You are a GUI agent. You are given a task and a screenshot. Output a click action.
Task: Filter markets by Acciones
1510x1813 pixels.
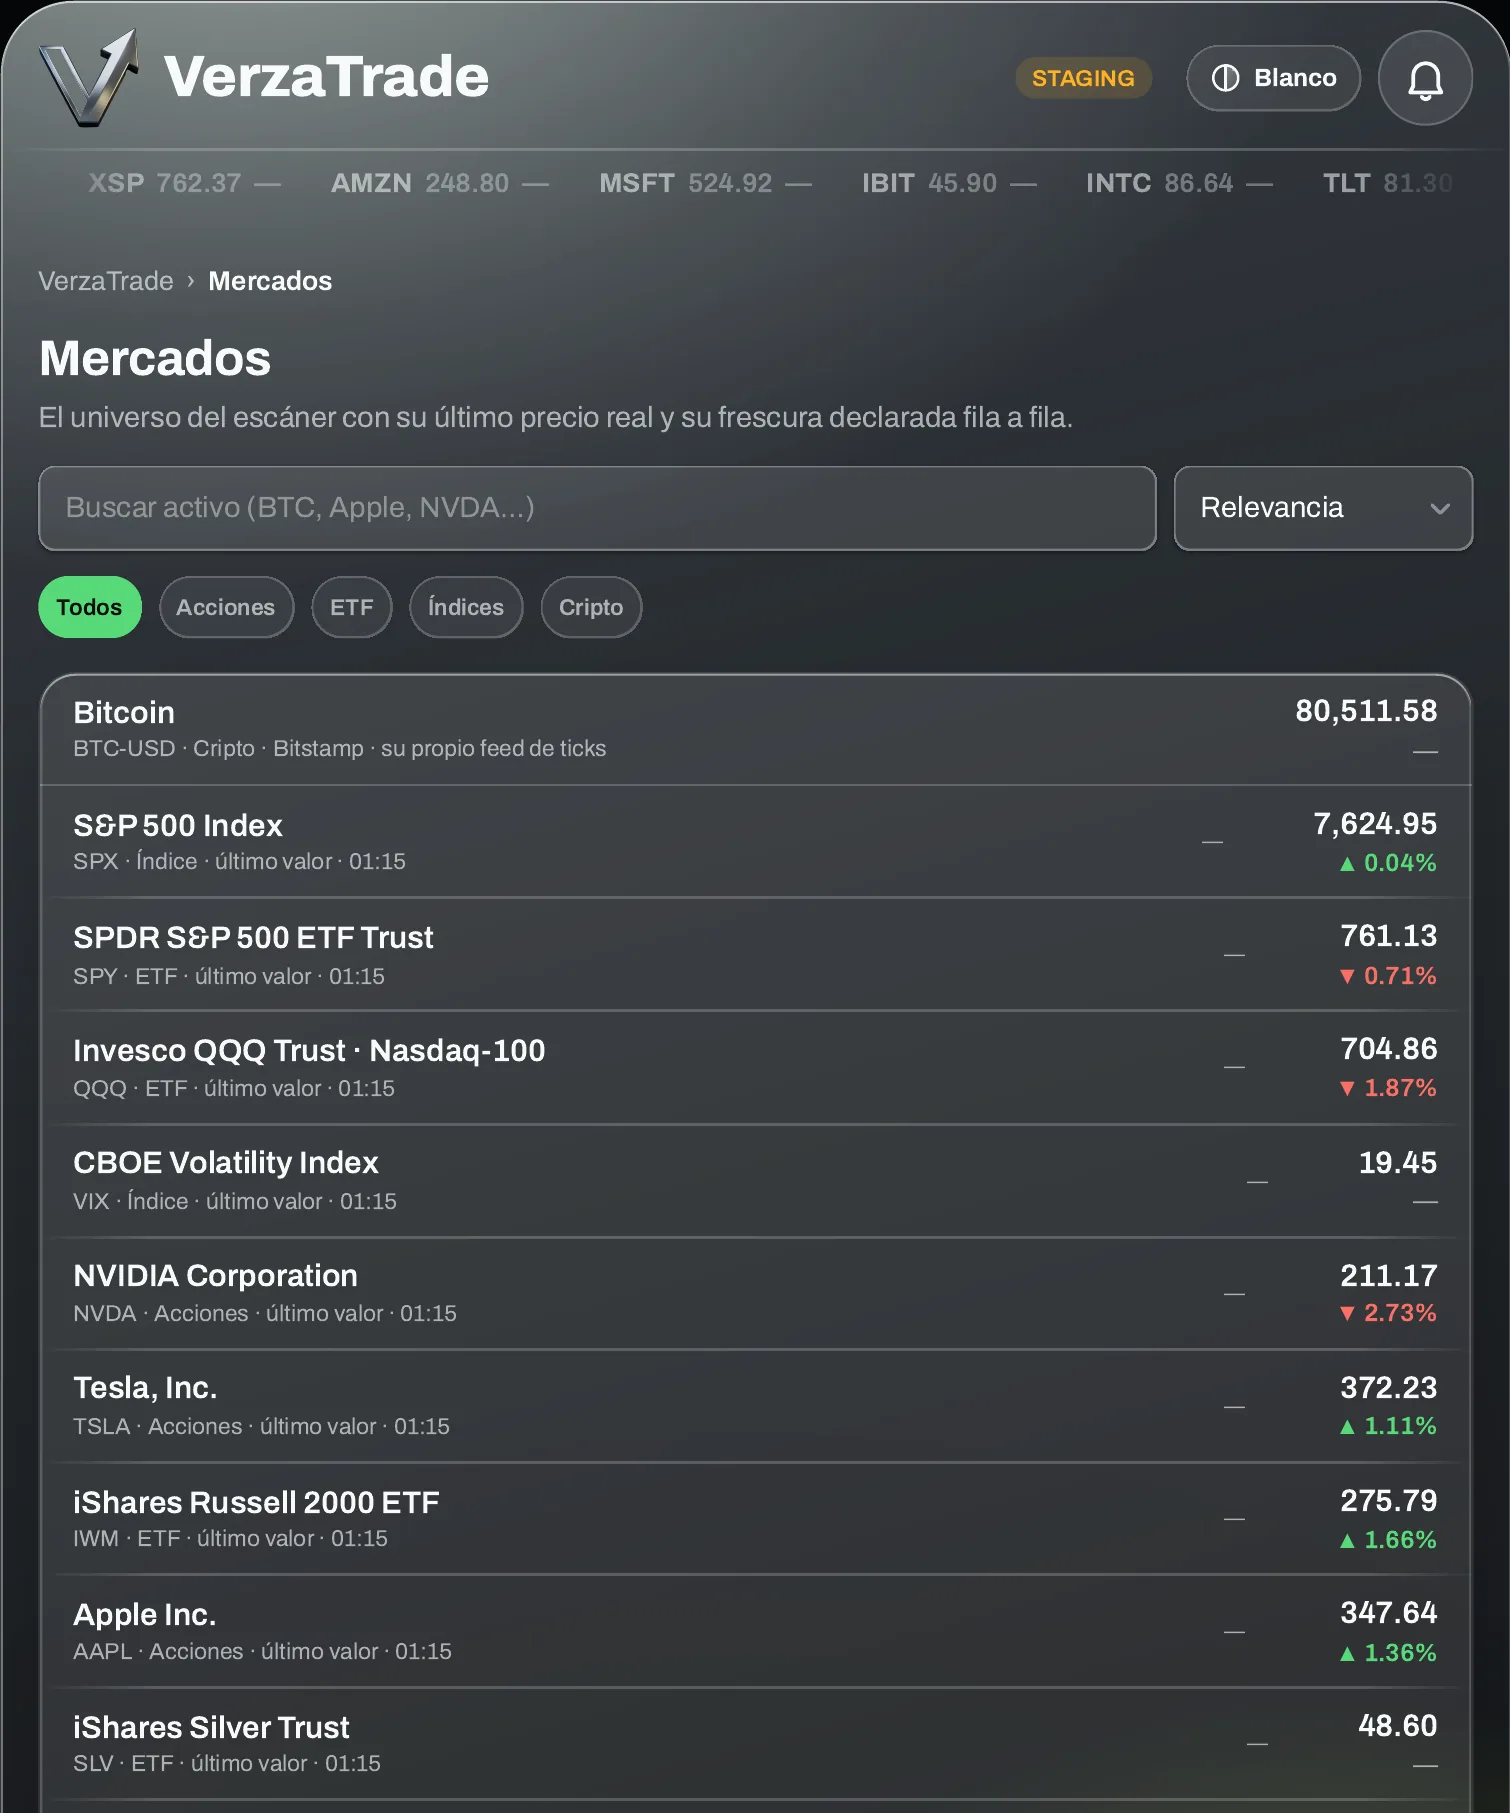(x=226, y=607)
